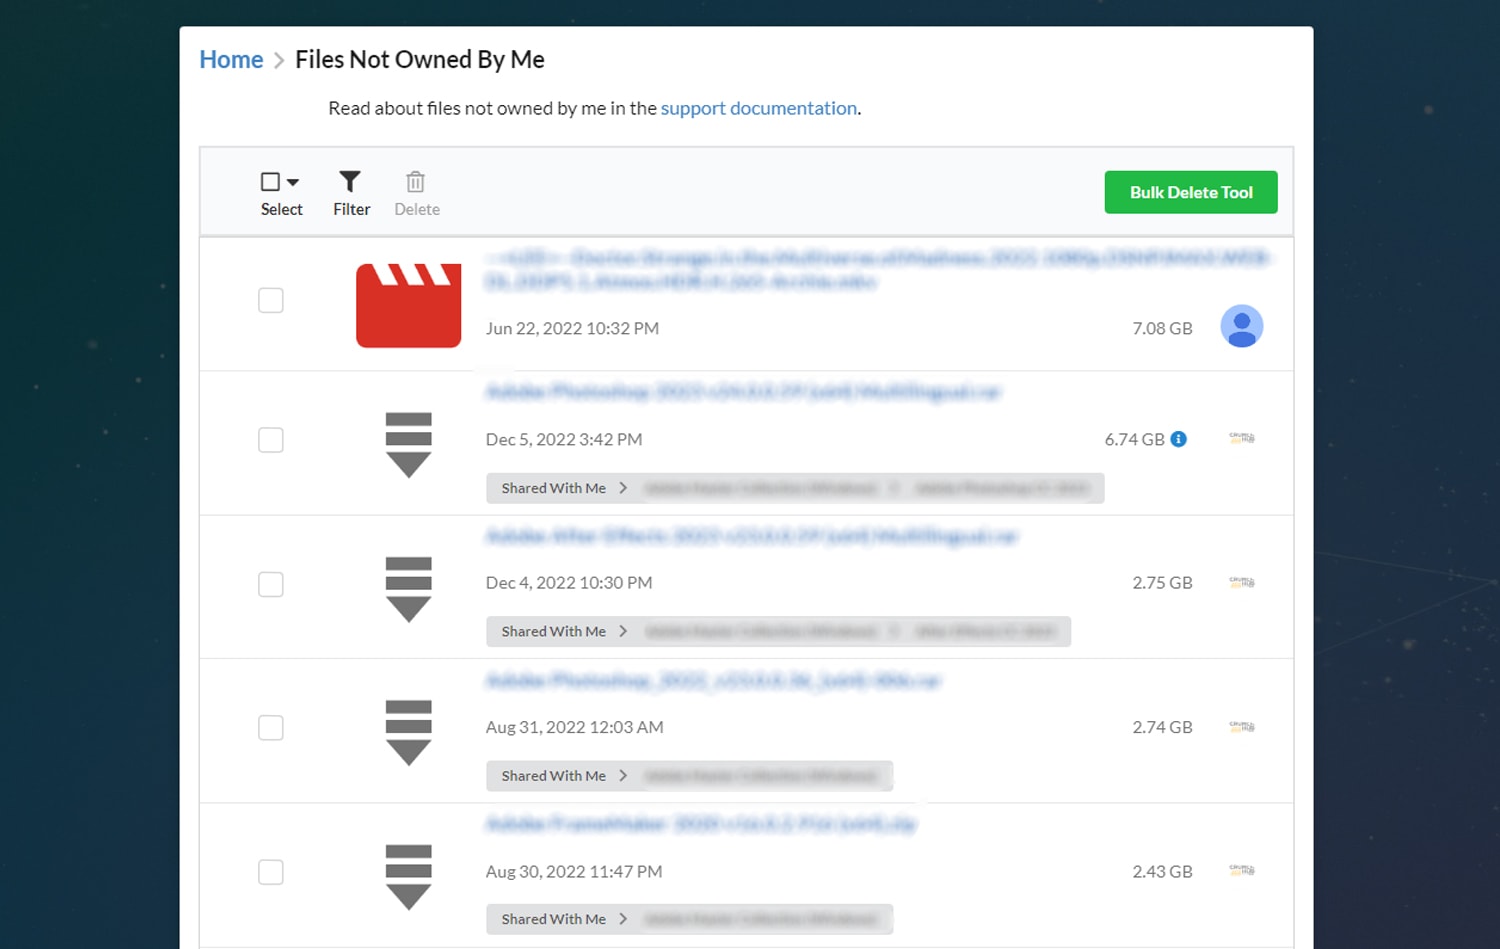This screenshot has height=949, width=1500.
Task: Click the Home breadcrumb
Action: 230,59
